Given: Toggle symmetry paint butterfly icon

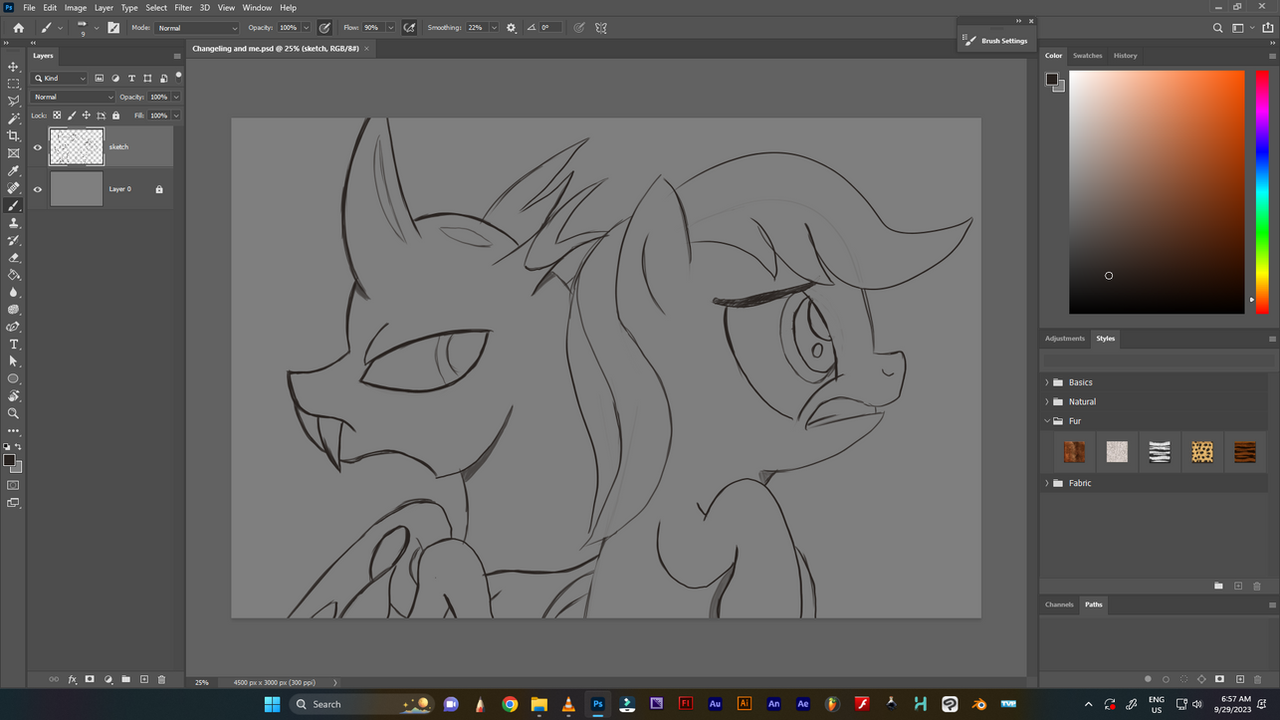Looking at the screenshot, I should tap(601, 28).
